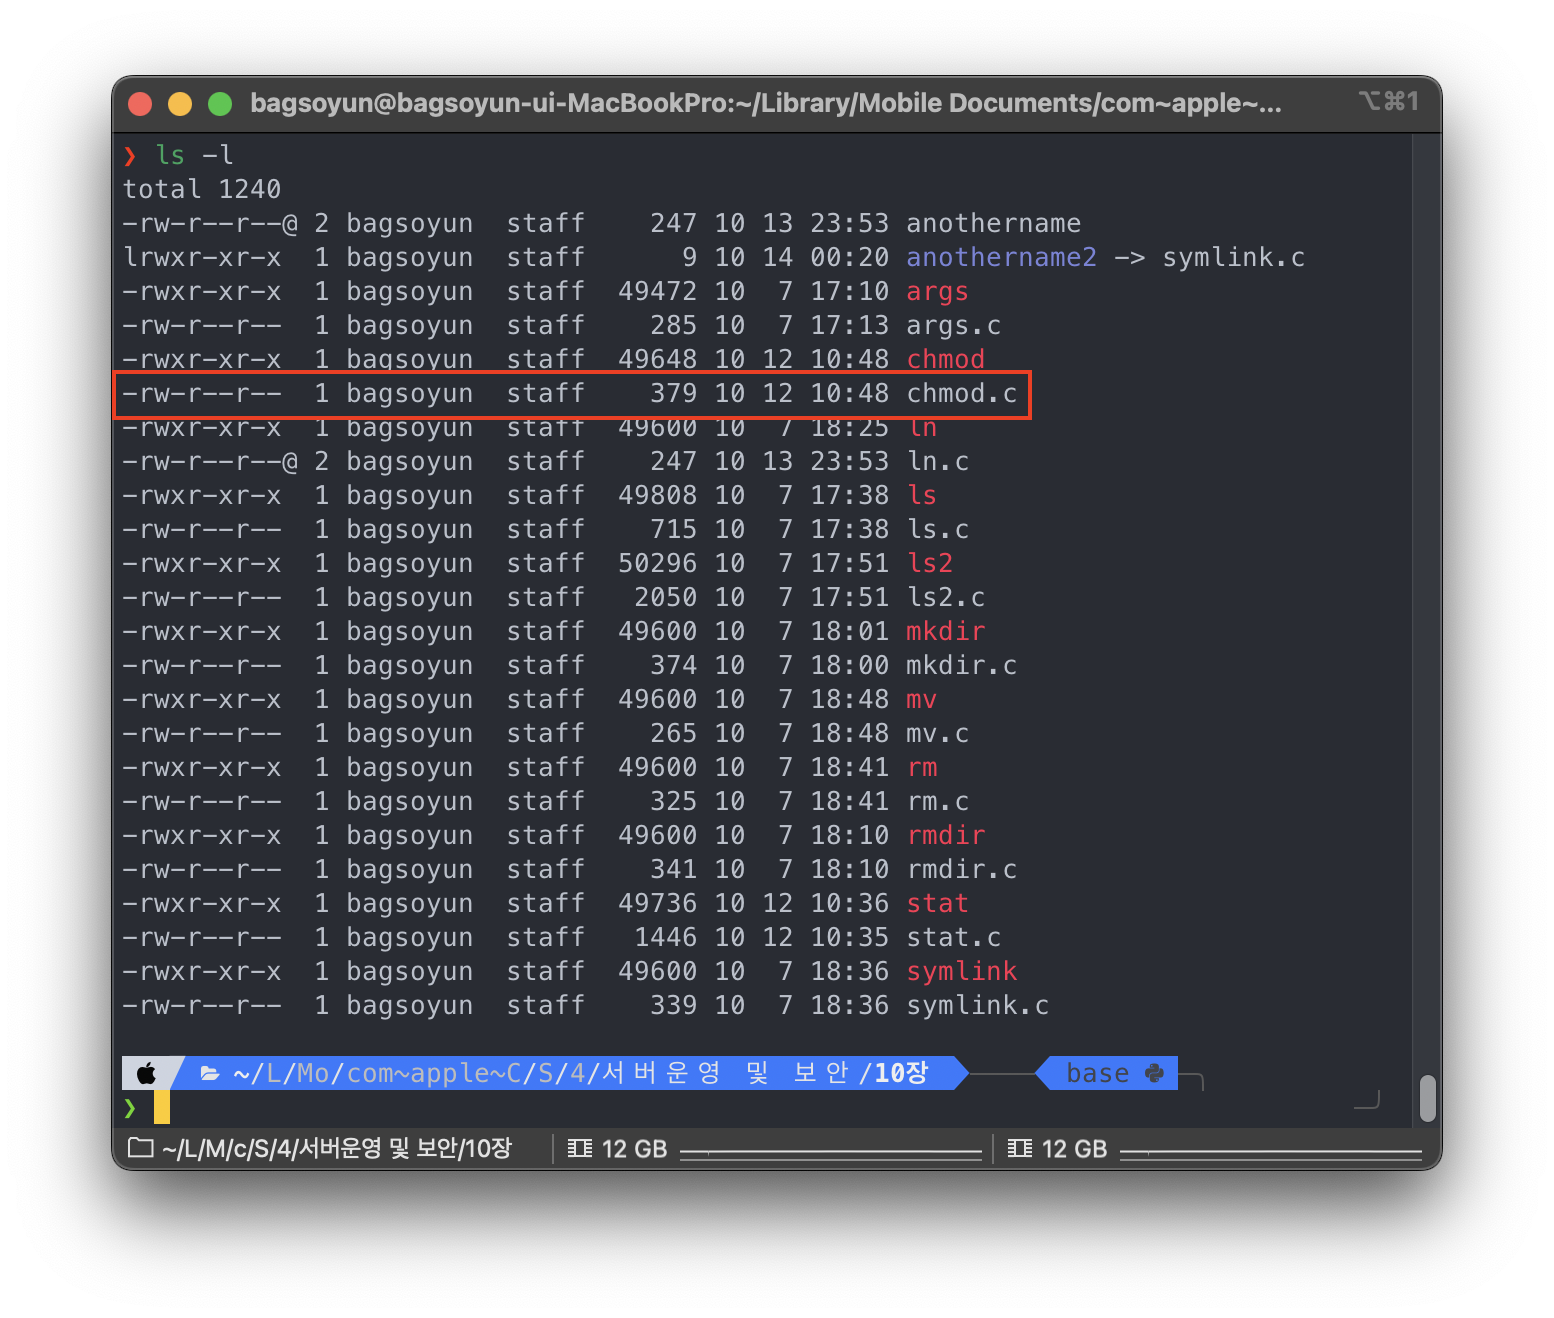Click the red ls2 executable name

(930, 563)
